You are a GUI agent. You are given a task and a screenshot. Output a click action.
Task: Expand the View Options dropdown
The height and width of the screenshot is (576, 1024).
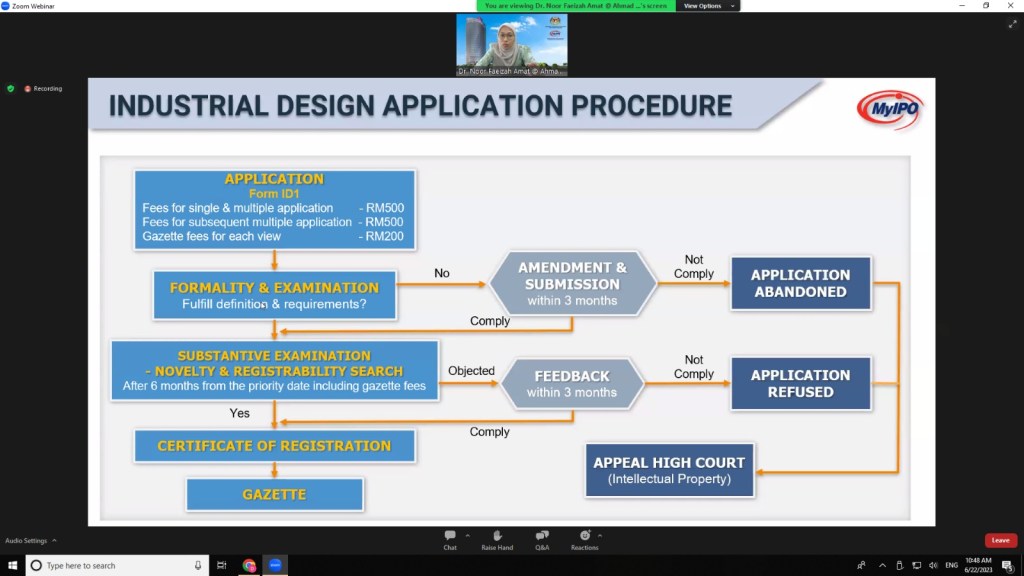tap(707, 6)
